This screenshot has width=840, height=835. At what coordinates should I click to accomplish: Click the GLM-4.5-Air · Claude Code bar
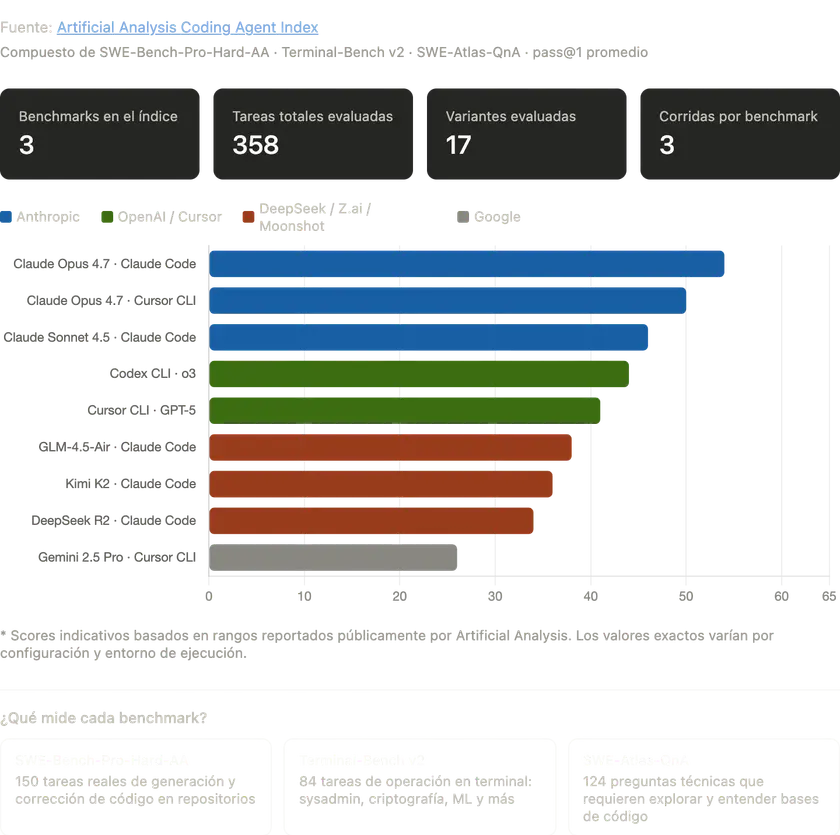click(x=391, y=447)
